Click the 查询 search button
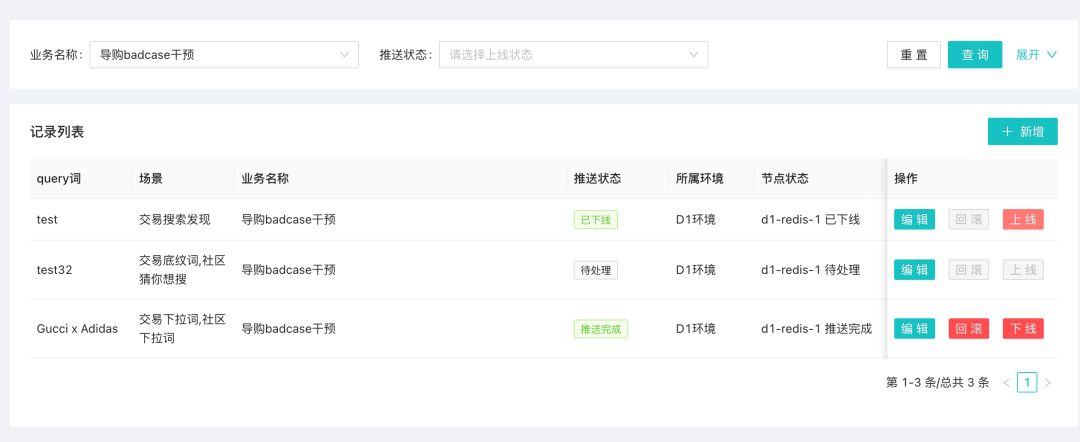This screenshot has width=1080, height=442. point(975,55)
